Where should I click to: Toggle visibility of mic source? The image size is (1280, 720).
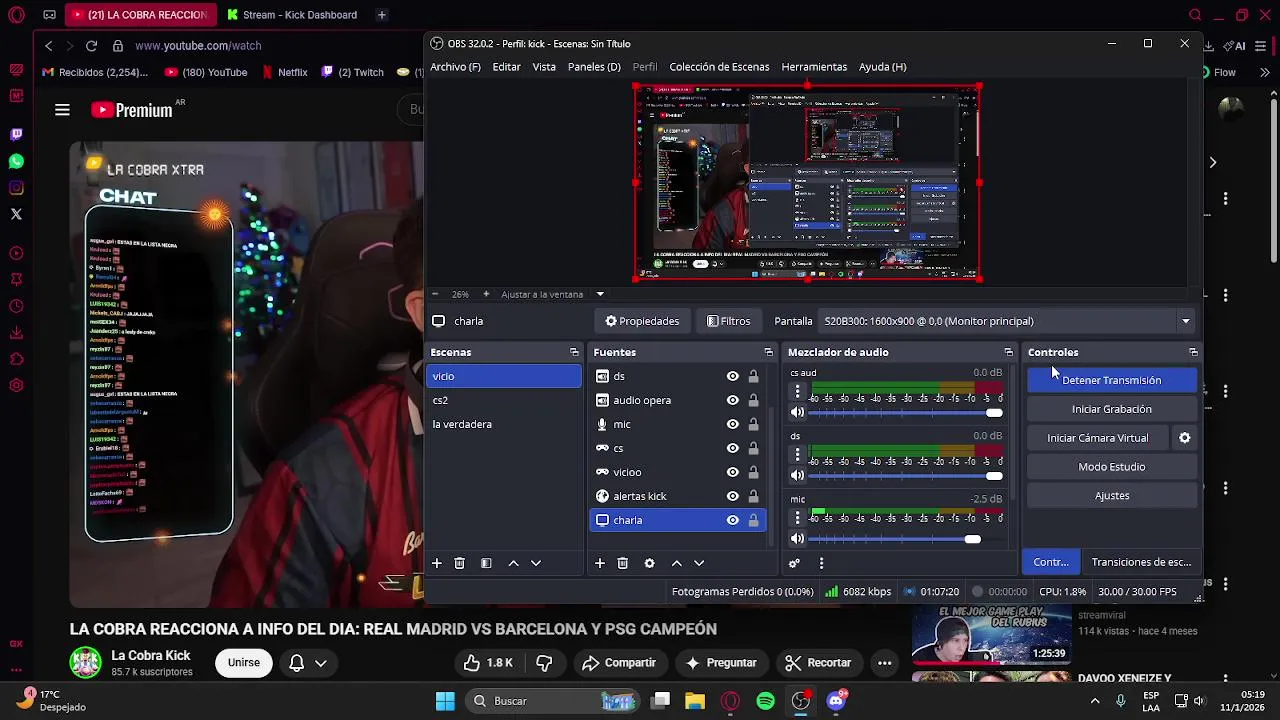[732, 424]
